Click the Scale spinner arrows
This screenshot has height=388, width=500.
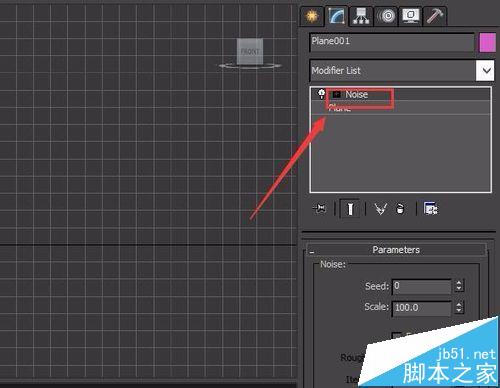tap(459, 308)
